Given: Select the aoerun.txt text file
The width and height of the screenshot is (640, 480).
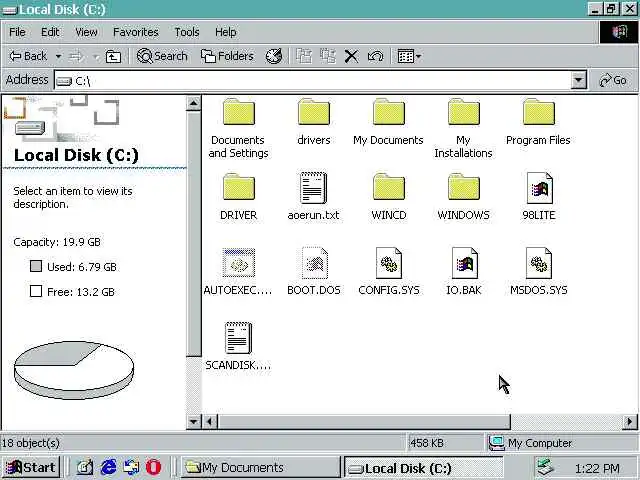Looking at the screenshot, I should [x=313, y=197].
